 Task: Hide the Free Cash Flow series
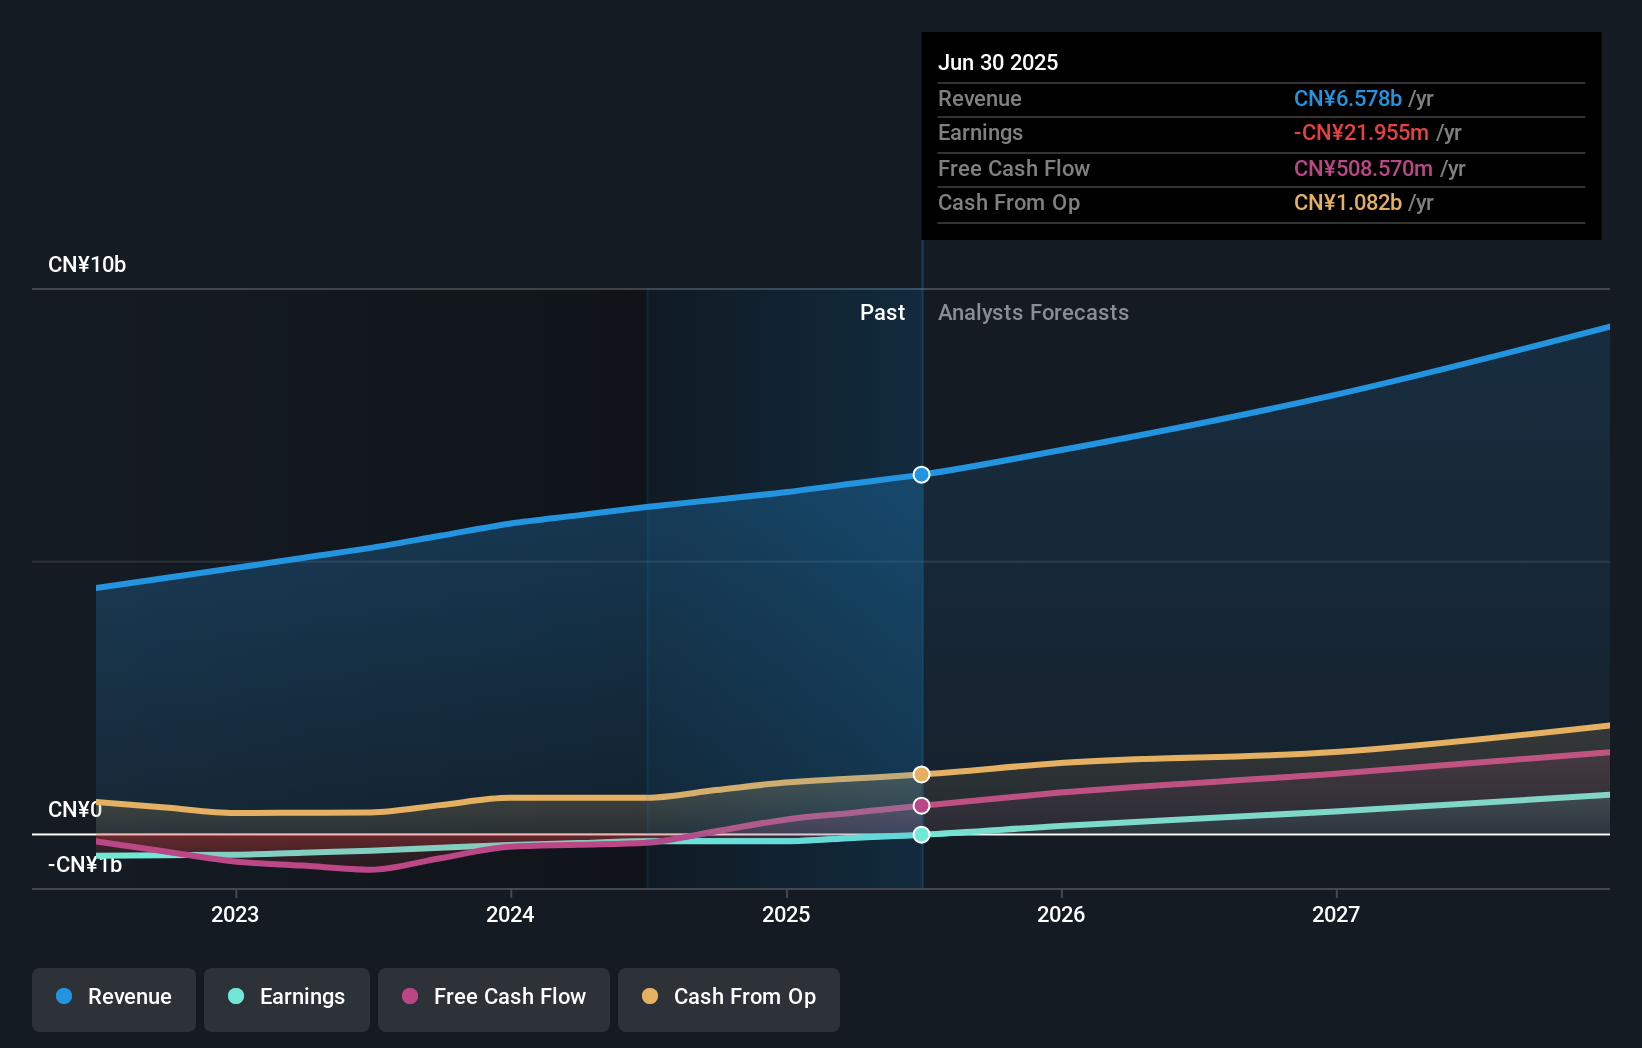point(494,998)
